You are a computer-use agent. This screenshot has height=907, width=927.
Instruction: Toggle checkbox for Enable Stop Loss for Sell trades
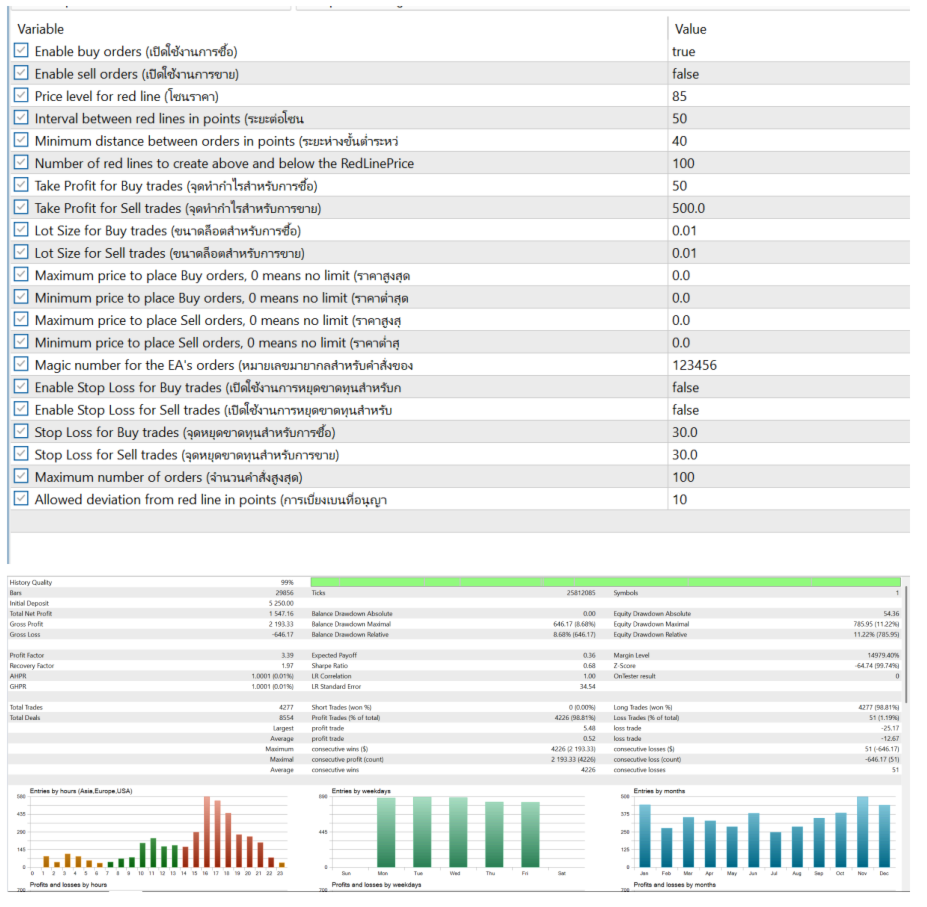click(x=21, y=409)
